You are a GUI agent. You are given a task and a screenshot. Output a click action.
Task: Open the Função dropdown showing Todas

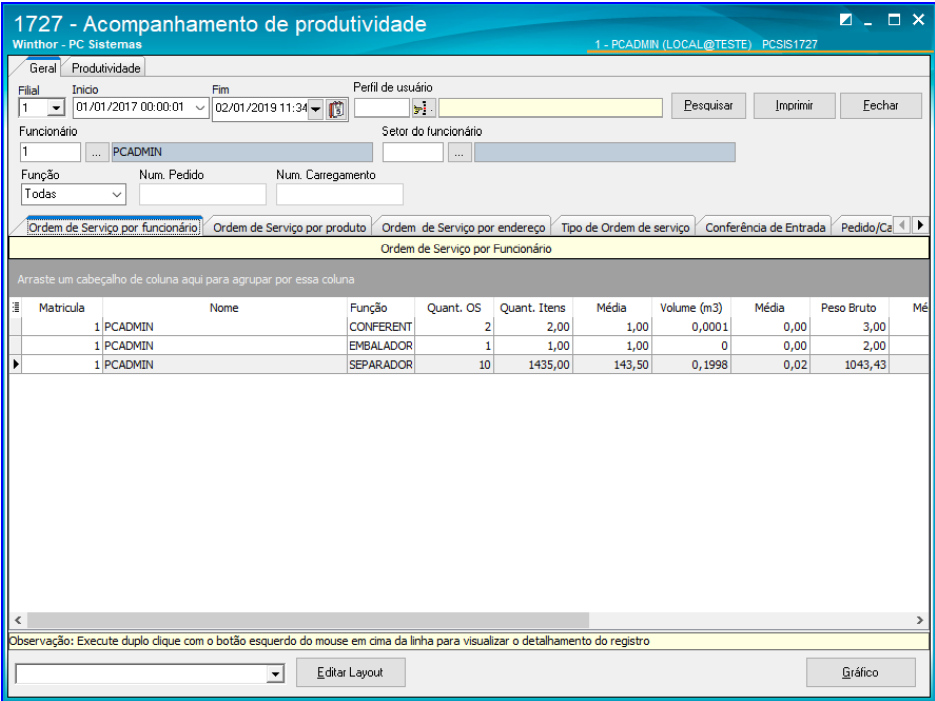click(x=116, y=194)
